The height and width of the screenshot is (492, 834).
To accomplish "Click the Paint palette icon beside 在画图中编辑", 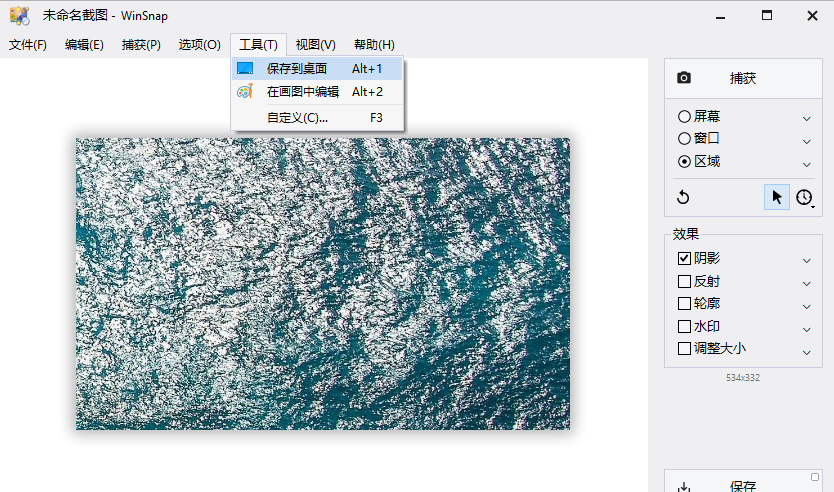I will 245,91.
